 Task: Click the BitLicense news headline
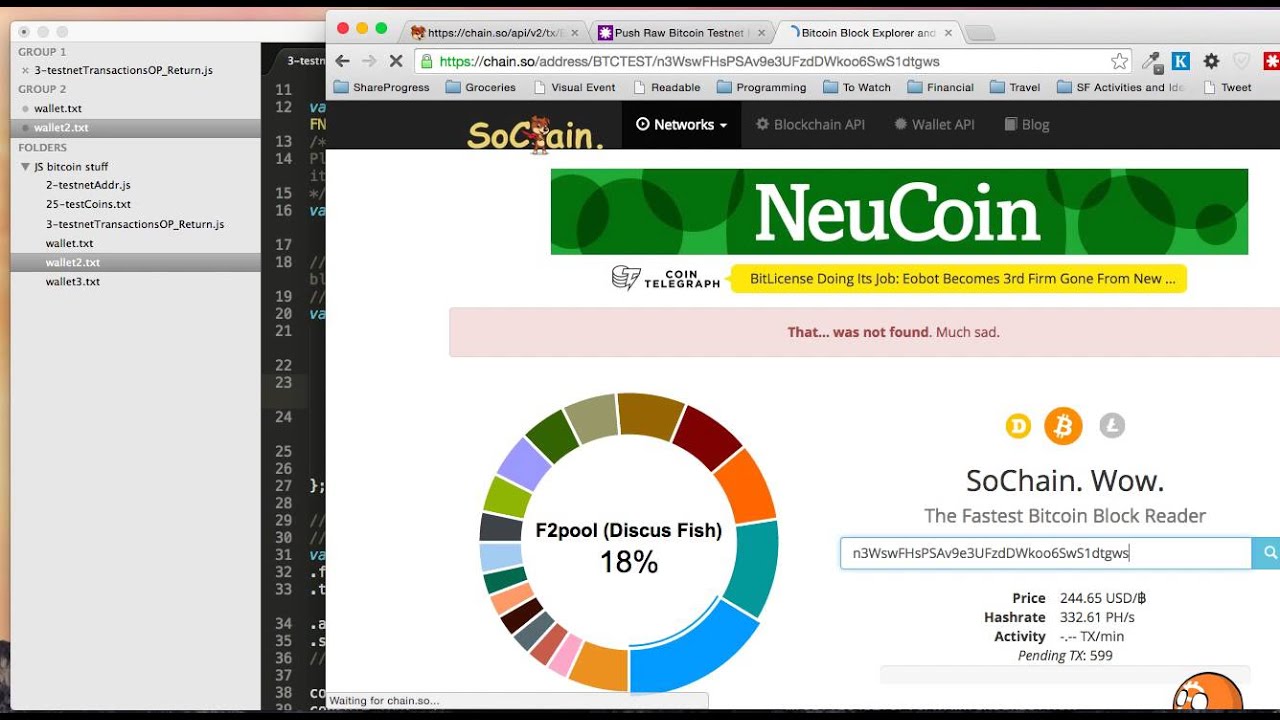(962, 279)
